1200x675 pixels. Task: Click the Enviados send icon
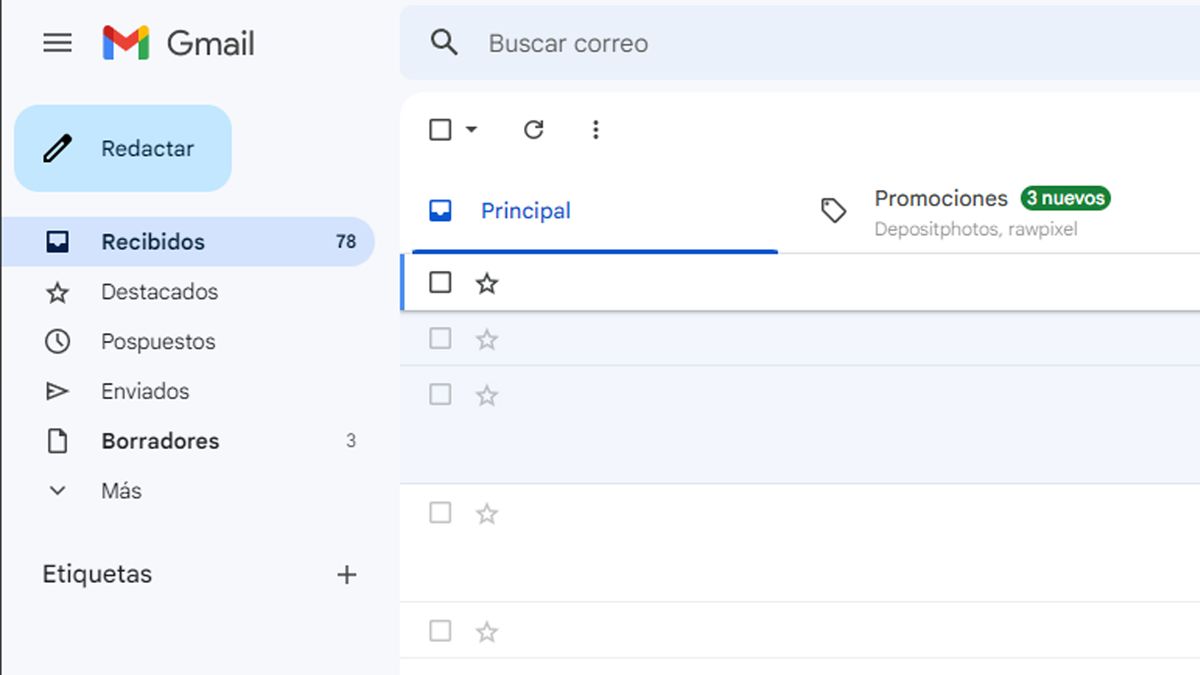click(x=57, y=391)
